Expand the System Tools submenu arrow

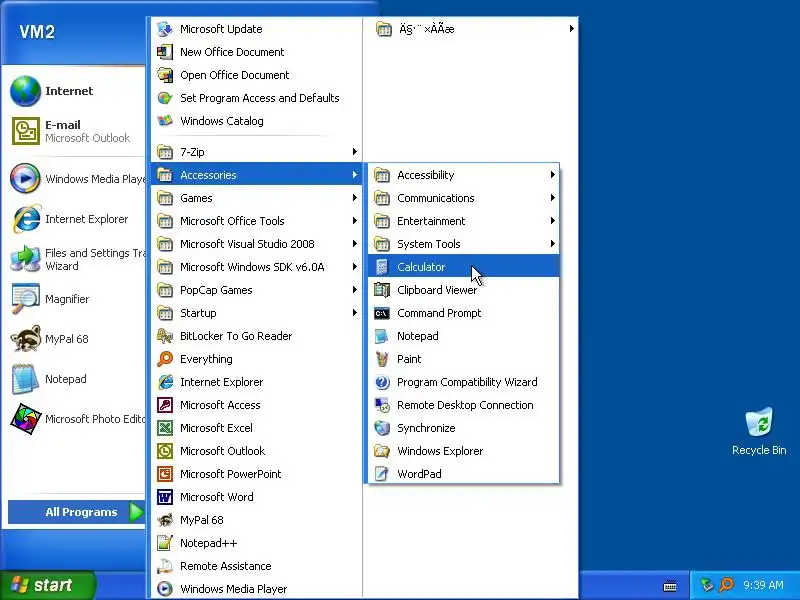(x=553, y=243)
